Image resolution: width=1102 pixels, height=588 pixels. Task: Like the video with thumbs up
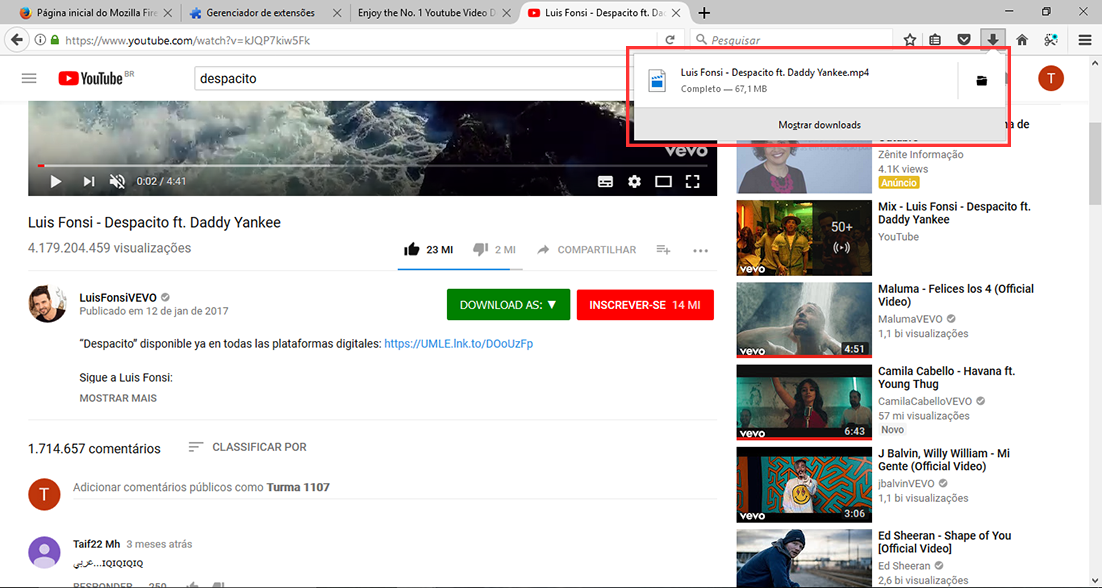click(x=412, y=249)
